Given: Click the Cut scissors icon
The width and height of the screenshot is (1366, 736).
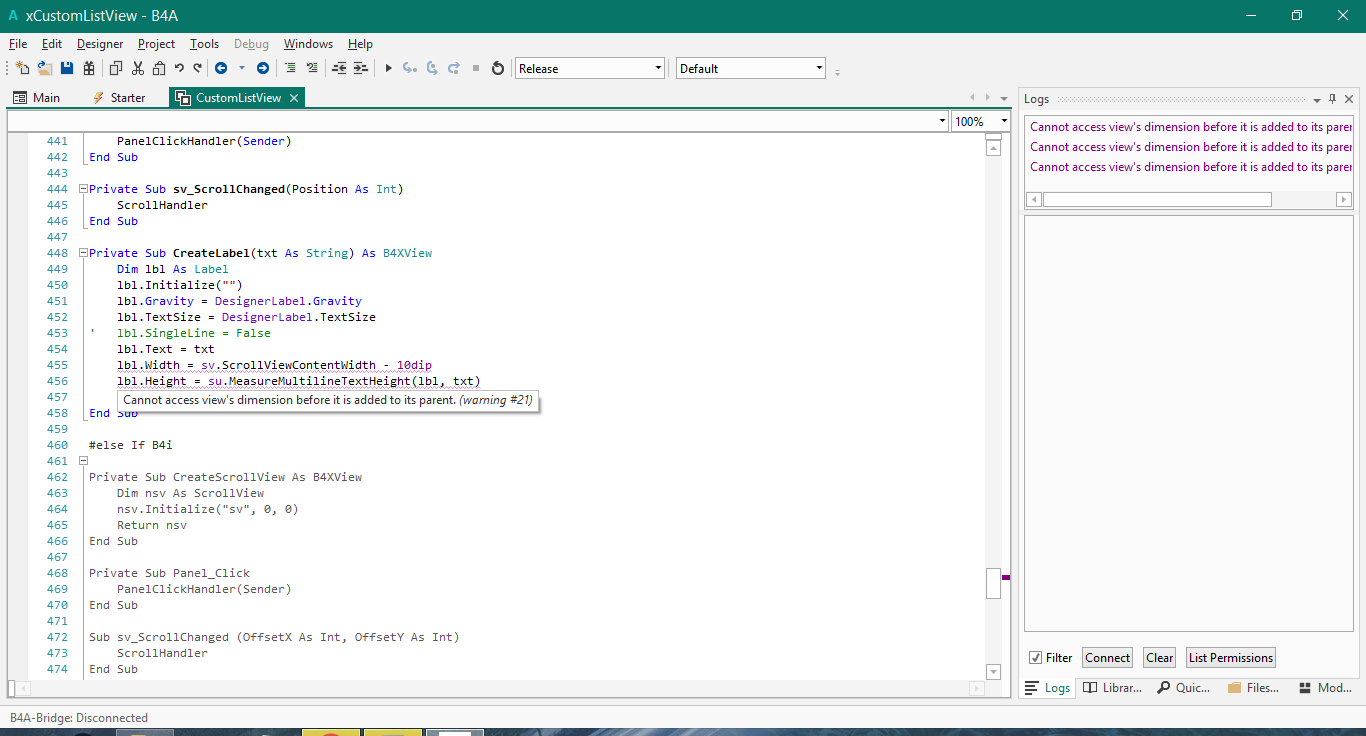Looking at the screenshot, I should (x=137, y=68).
